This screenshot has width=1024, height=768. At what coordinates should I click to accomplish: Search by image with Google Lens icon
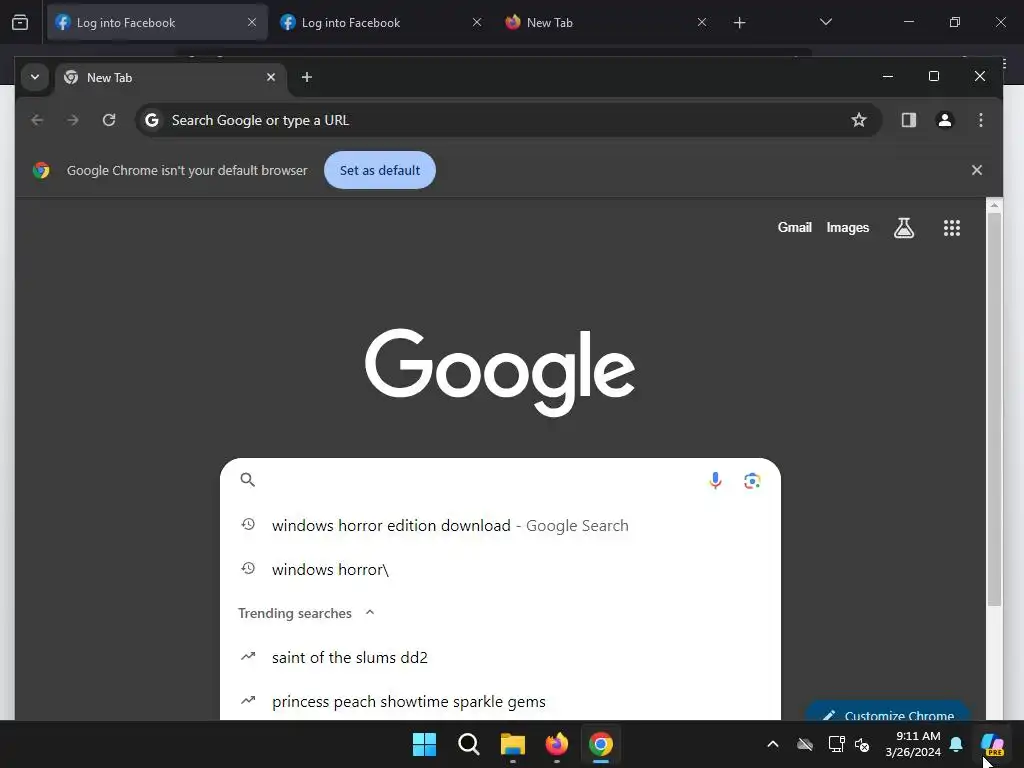point(752,481)
